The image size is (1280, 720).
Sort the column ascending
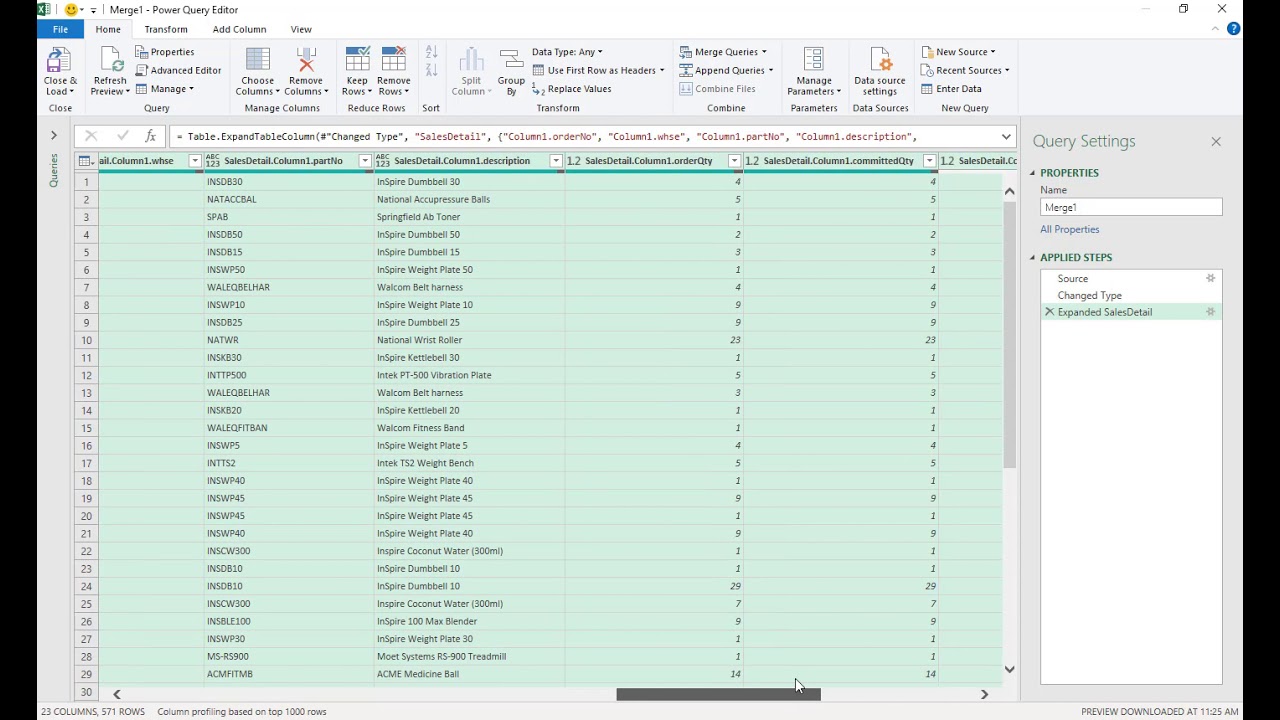(x=431, y=52)
